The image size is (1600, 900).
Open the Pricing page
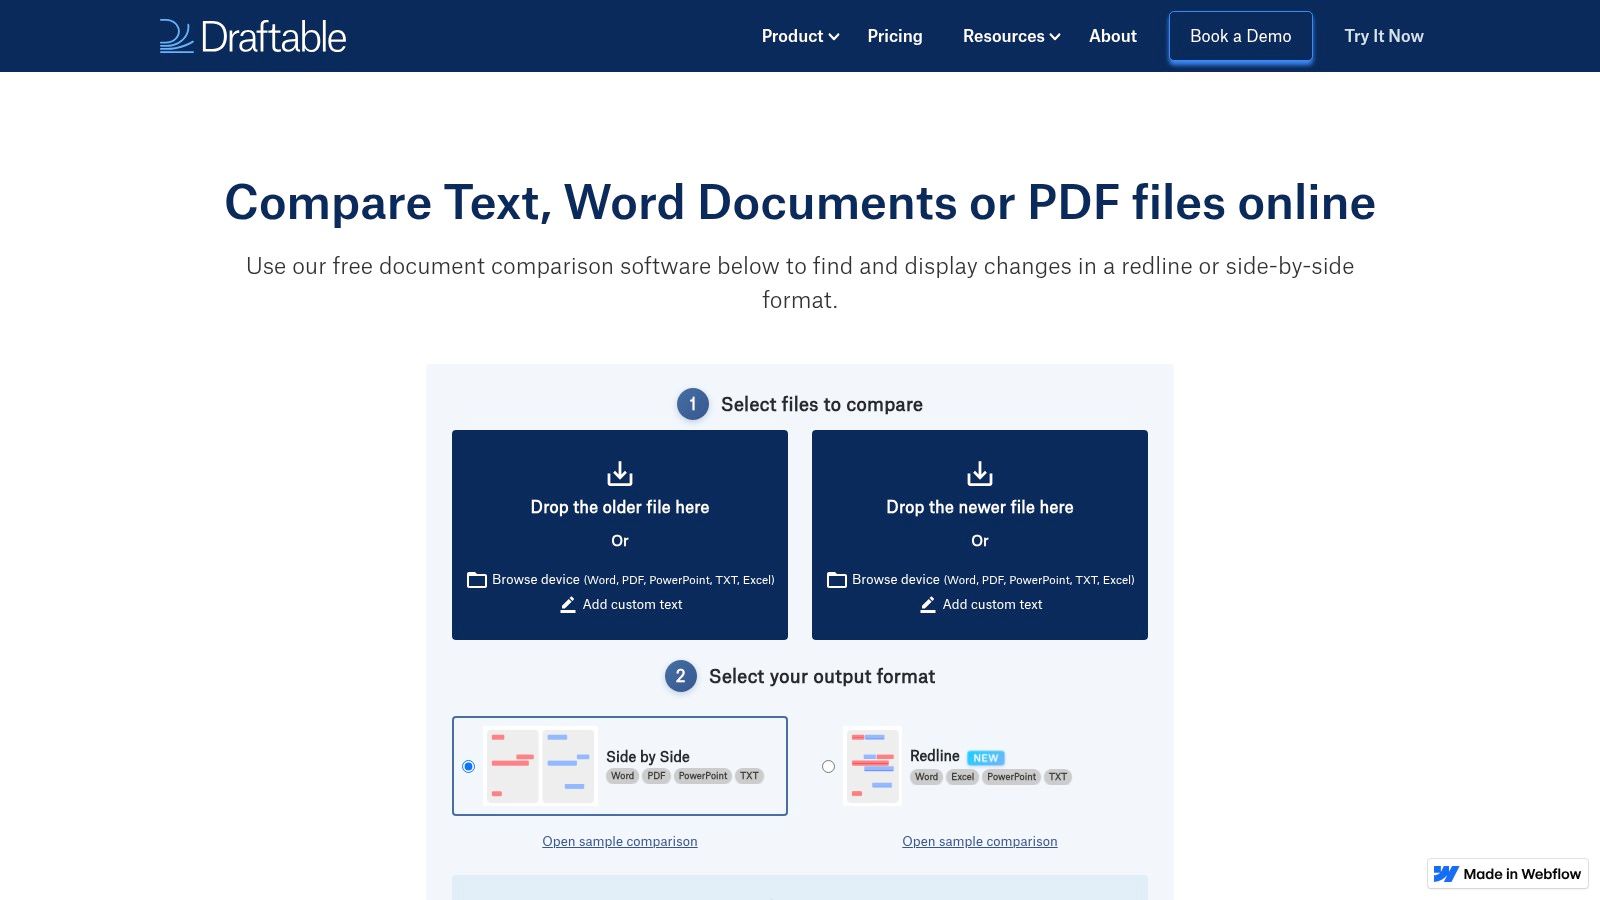pos(894,36)
